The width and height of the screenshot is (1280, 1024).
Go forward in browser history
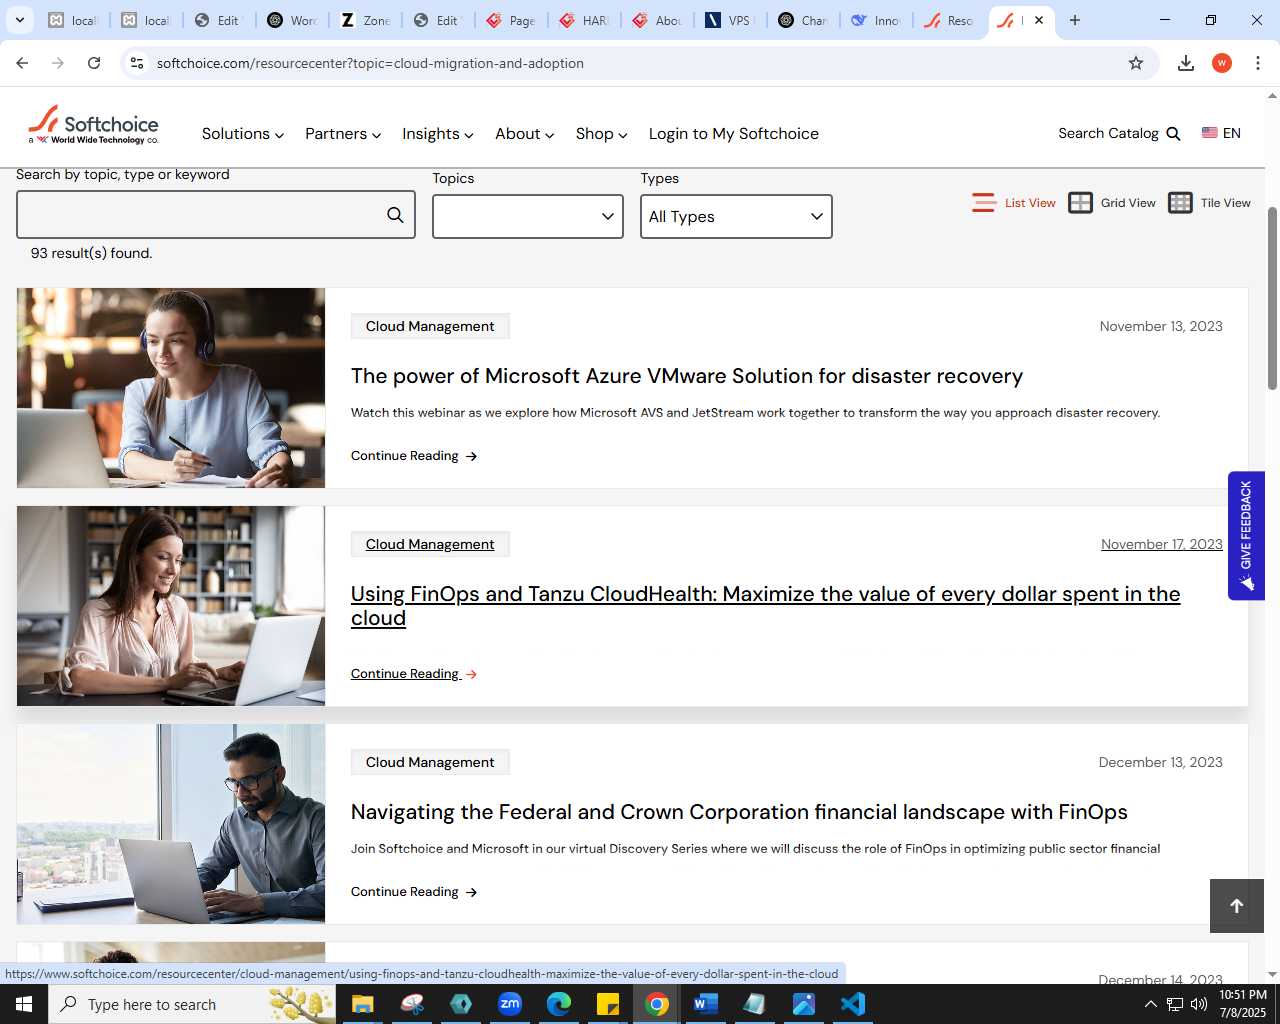tap(58, 63)
